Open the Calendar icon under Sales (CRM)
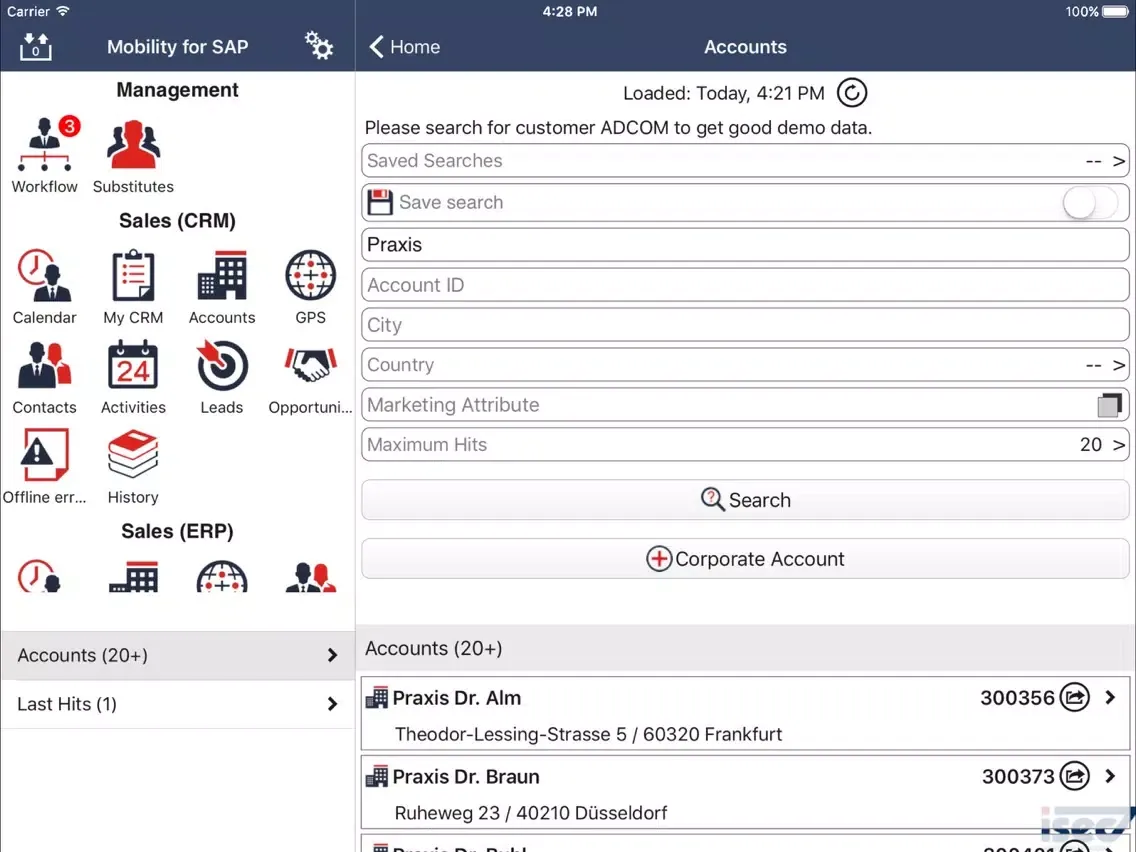 pos(44,275)
